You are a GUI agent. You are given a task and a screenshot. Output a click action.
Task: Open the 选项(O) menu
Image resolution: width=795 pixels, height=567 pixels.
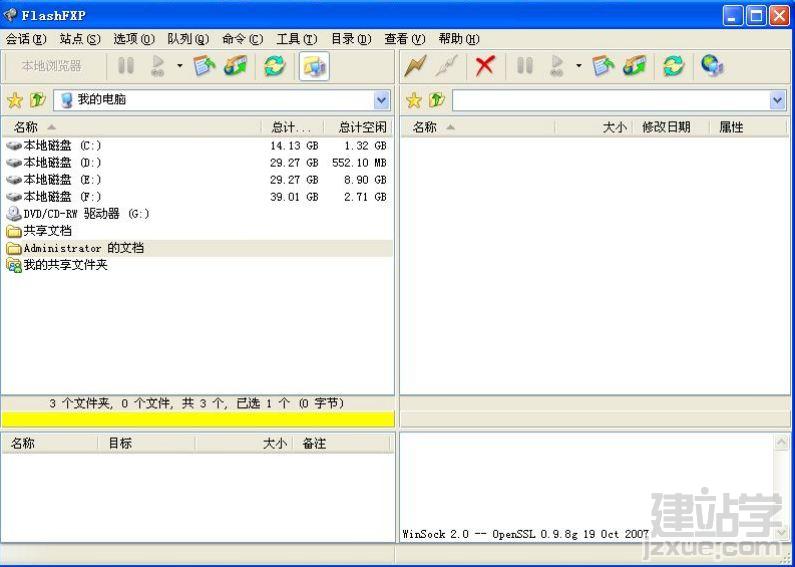coord(134,39)
